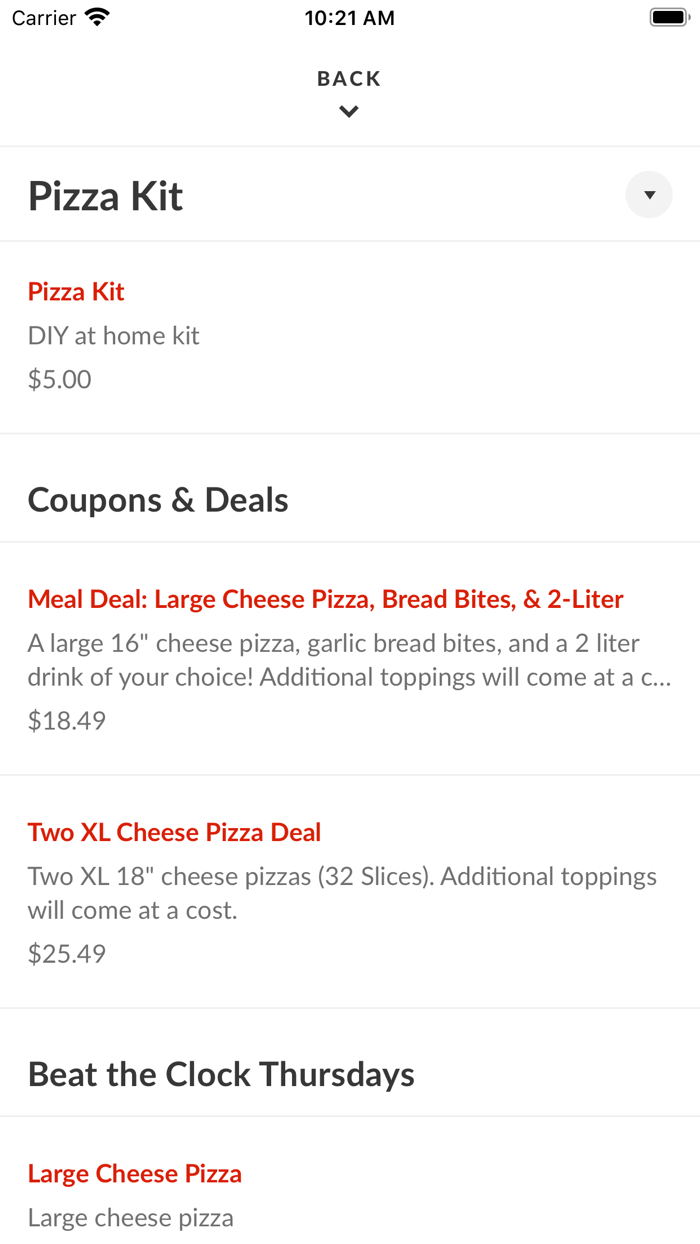
Task: Select the $5.00 Pizza Kit price
Action: coord(59,378)
